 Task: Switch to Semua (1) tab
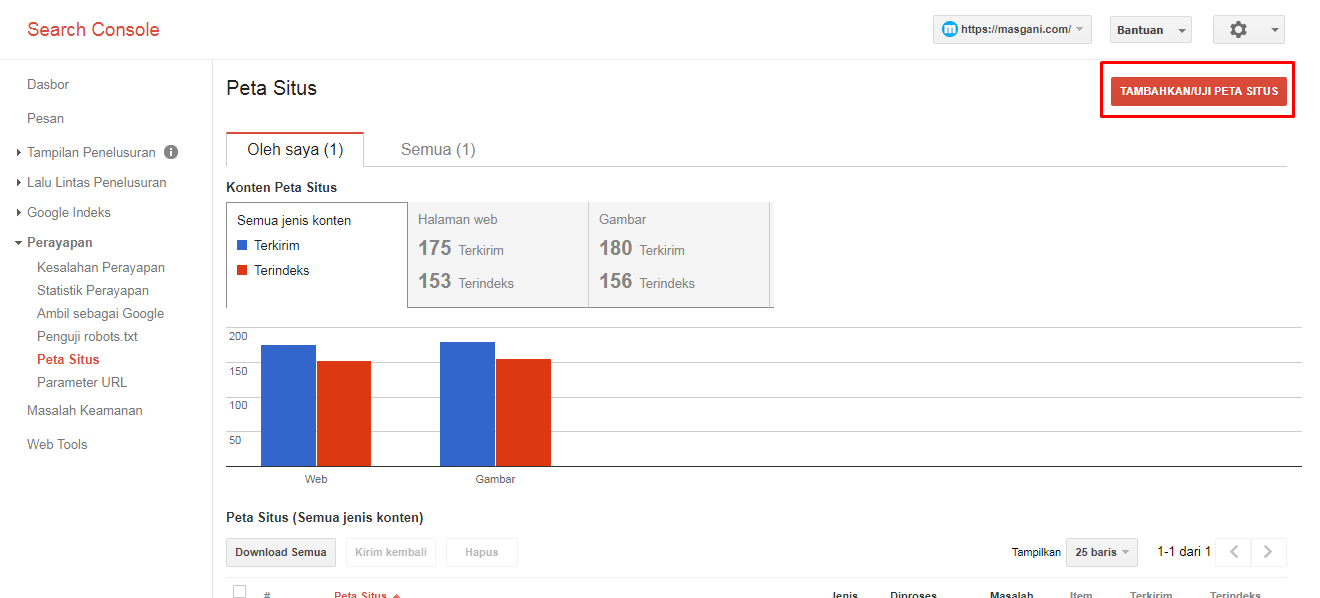click(438, 149)
